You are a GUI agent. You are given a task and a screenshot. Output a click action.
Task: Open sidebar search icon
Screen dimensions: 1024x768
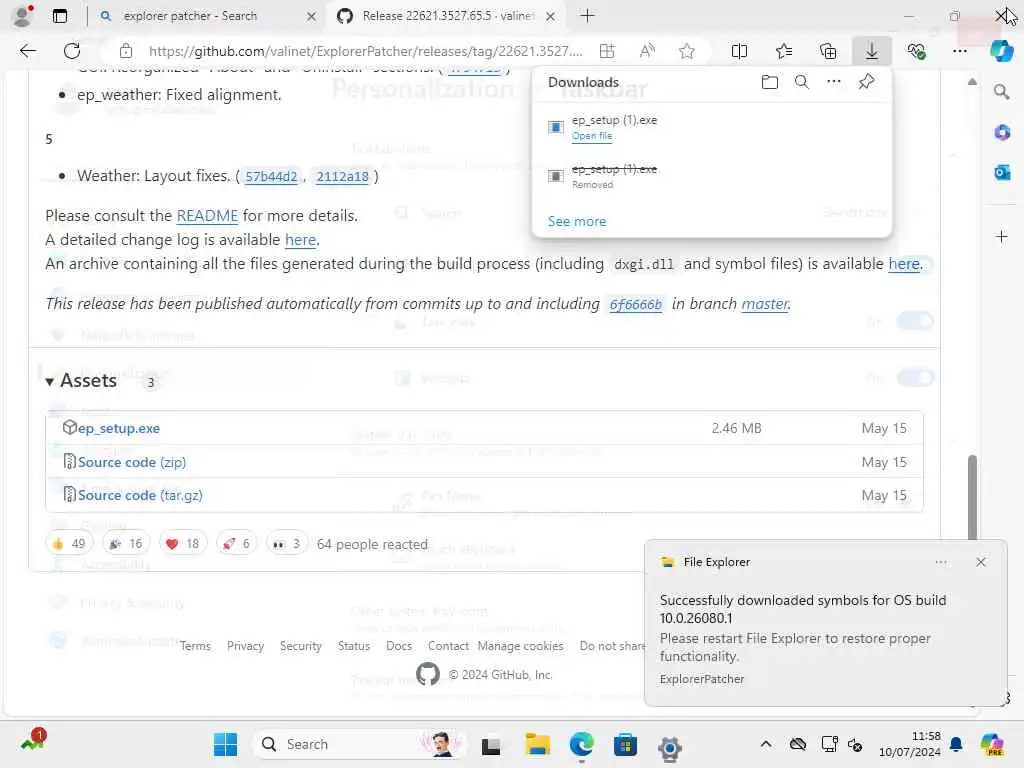(1001, 92)
